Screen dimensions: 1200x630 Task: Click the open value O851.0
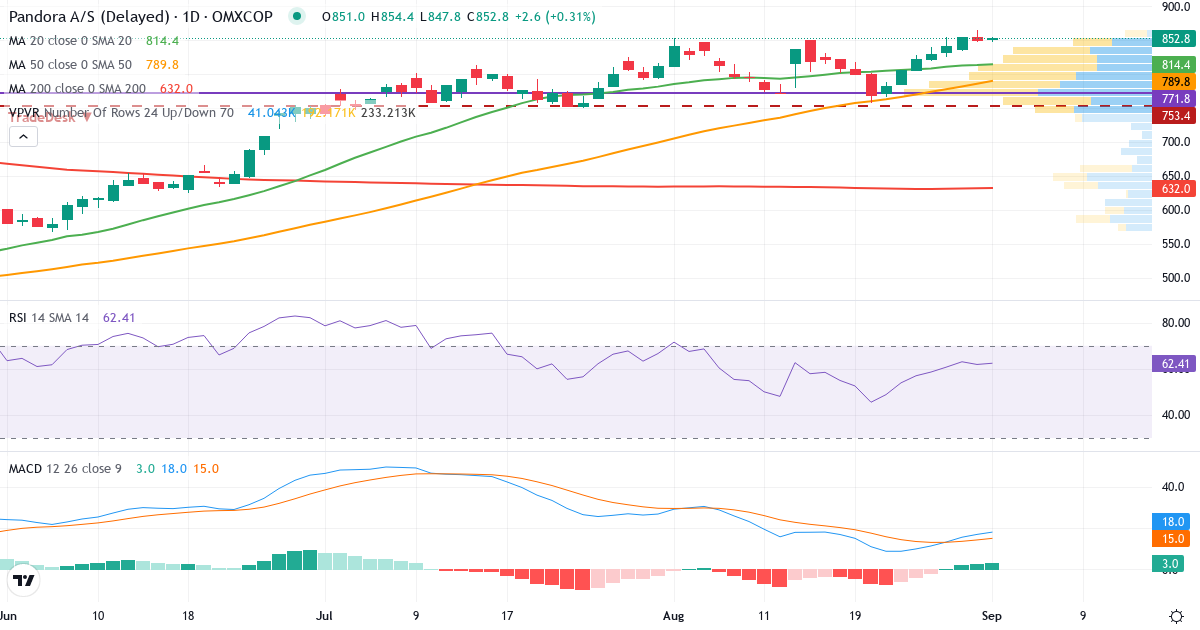click(343, 17)
